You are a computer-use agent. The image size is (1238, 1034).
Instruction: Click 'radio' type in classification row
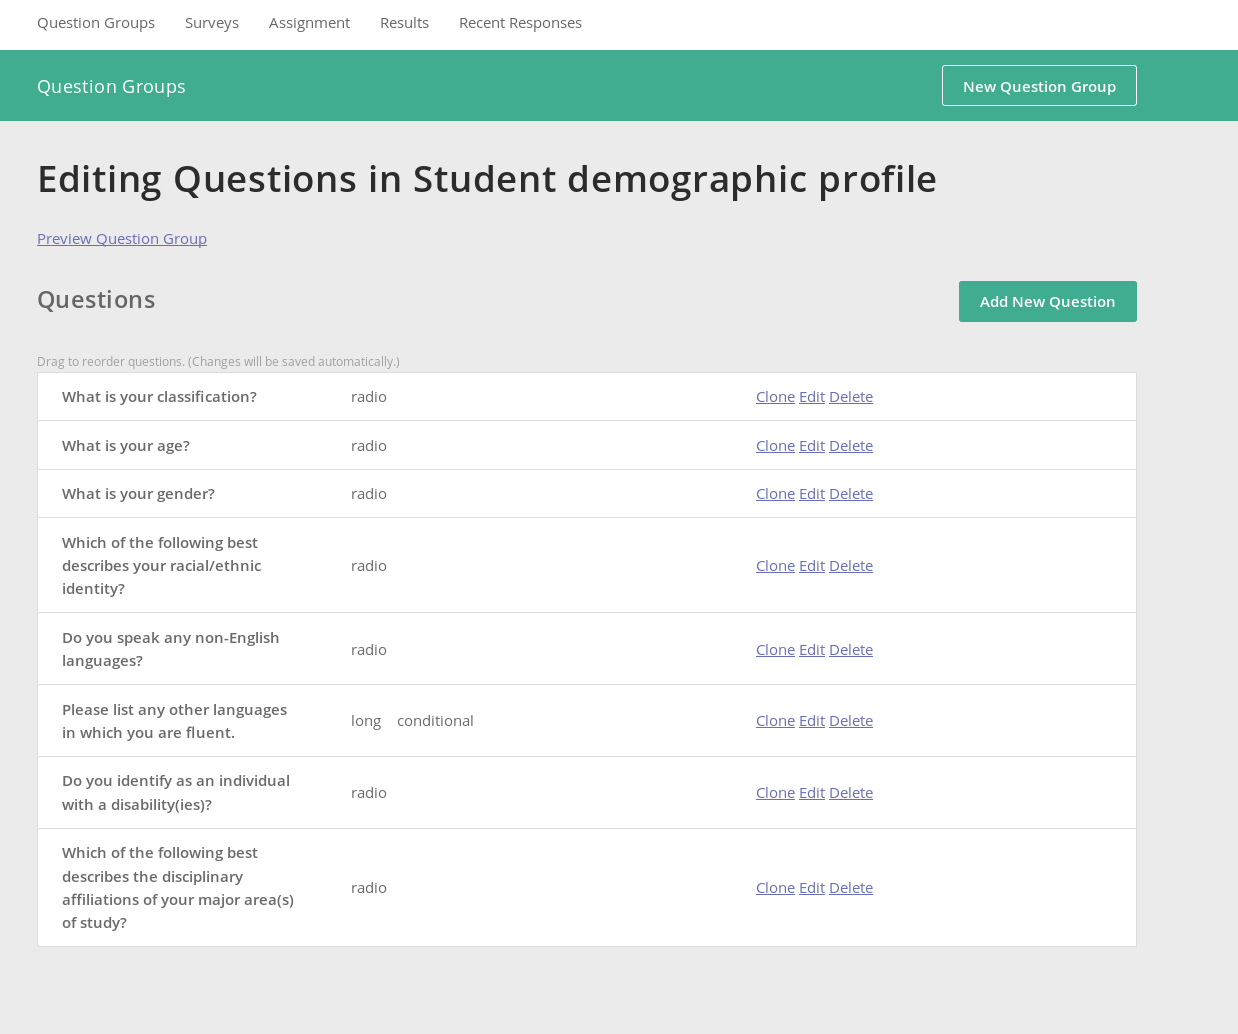pos(369,396)
